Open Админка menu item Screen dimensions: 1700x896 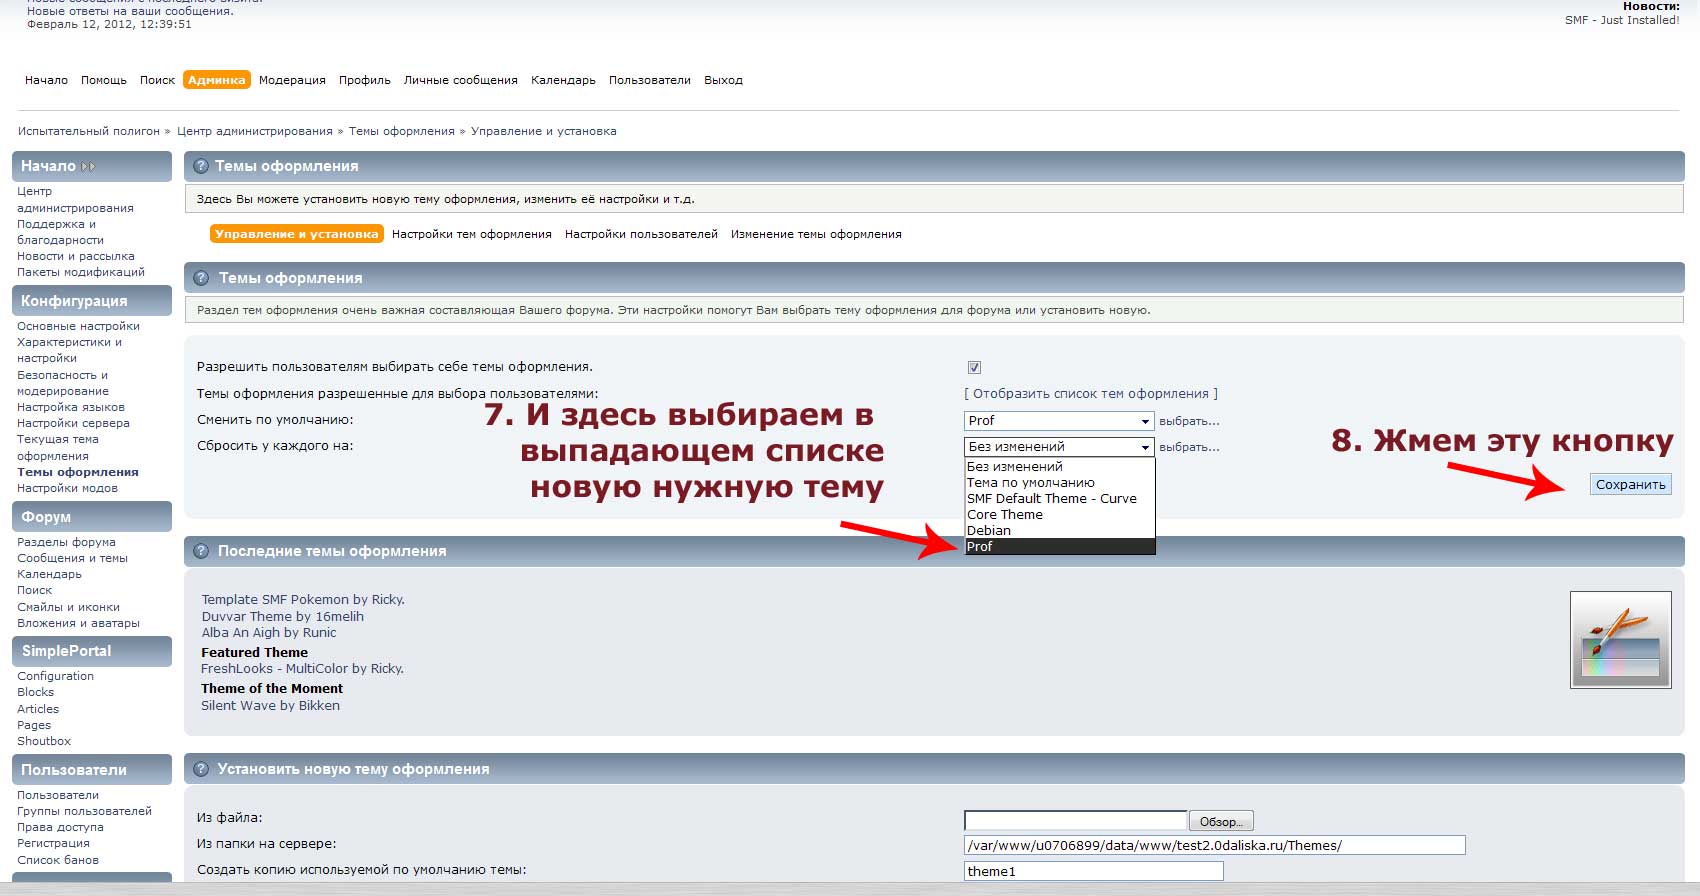click(217, 80)
